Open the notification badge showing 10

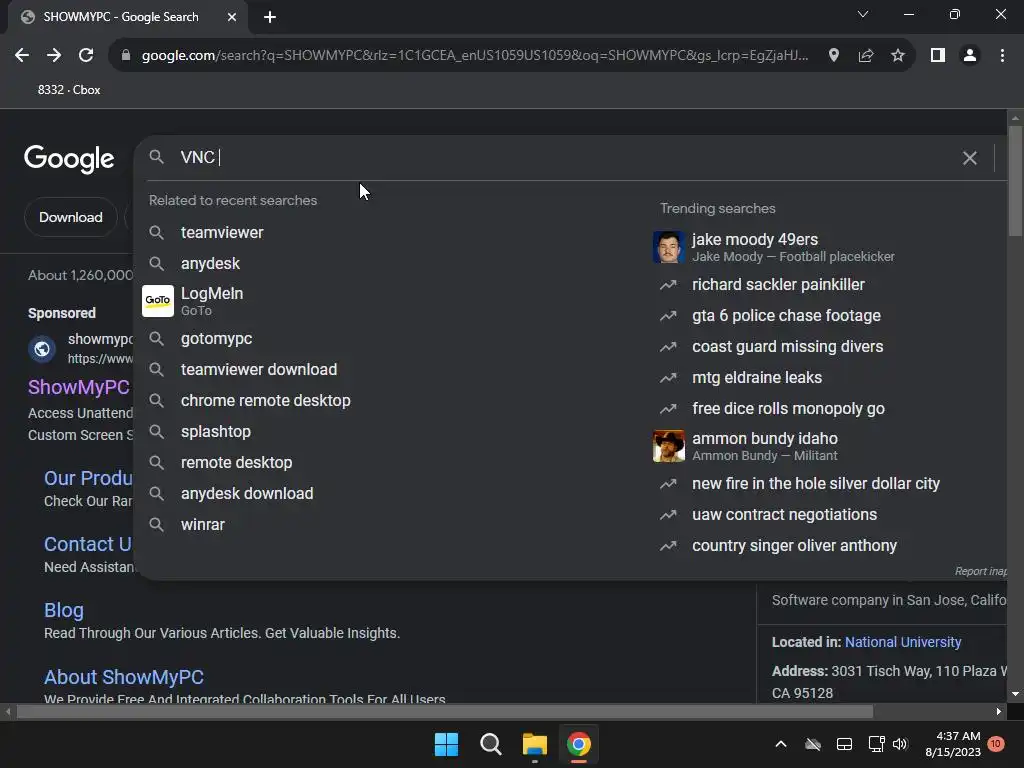(995, 744)
